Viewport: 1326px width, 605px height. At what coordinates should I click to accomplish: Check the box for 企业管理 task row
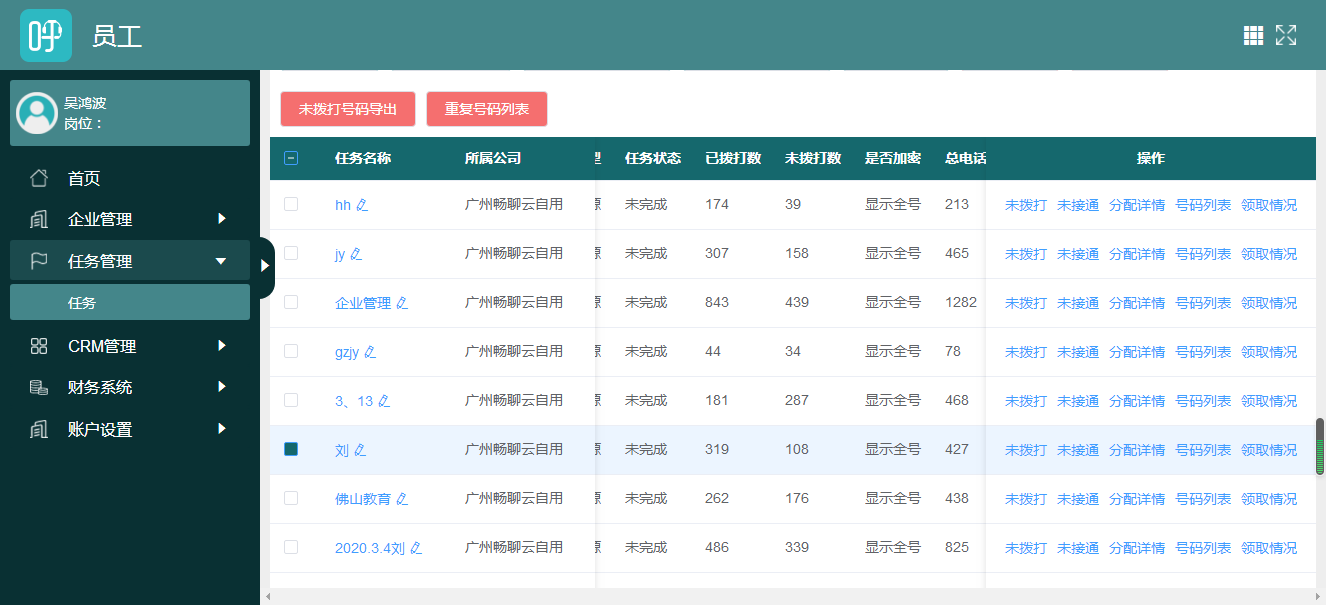(291, 302)
